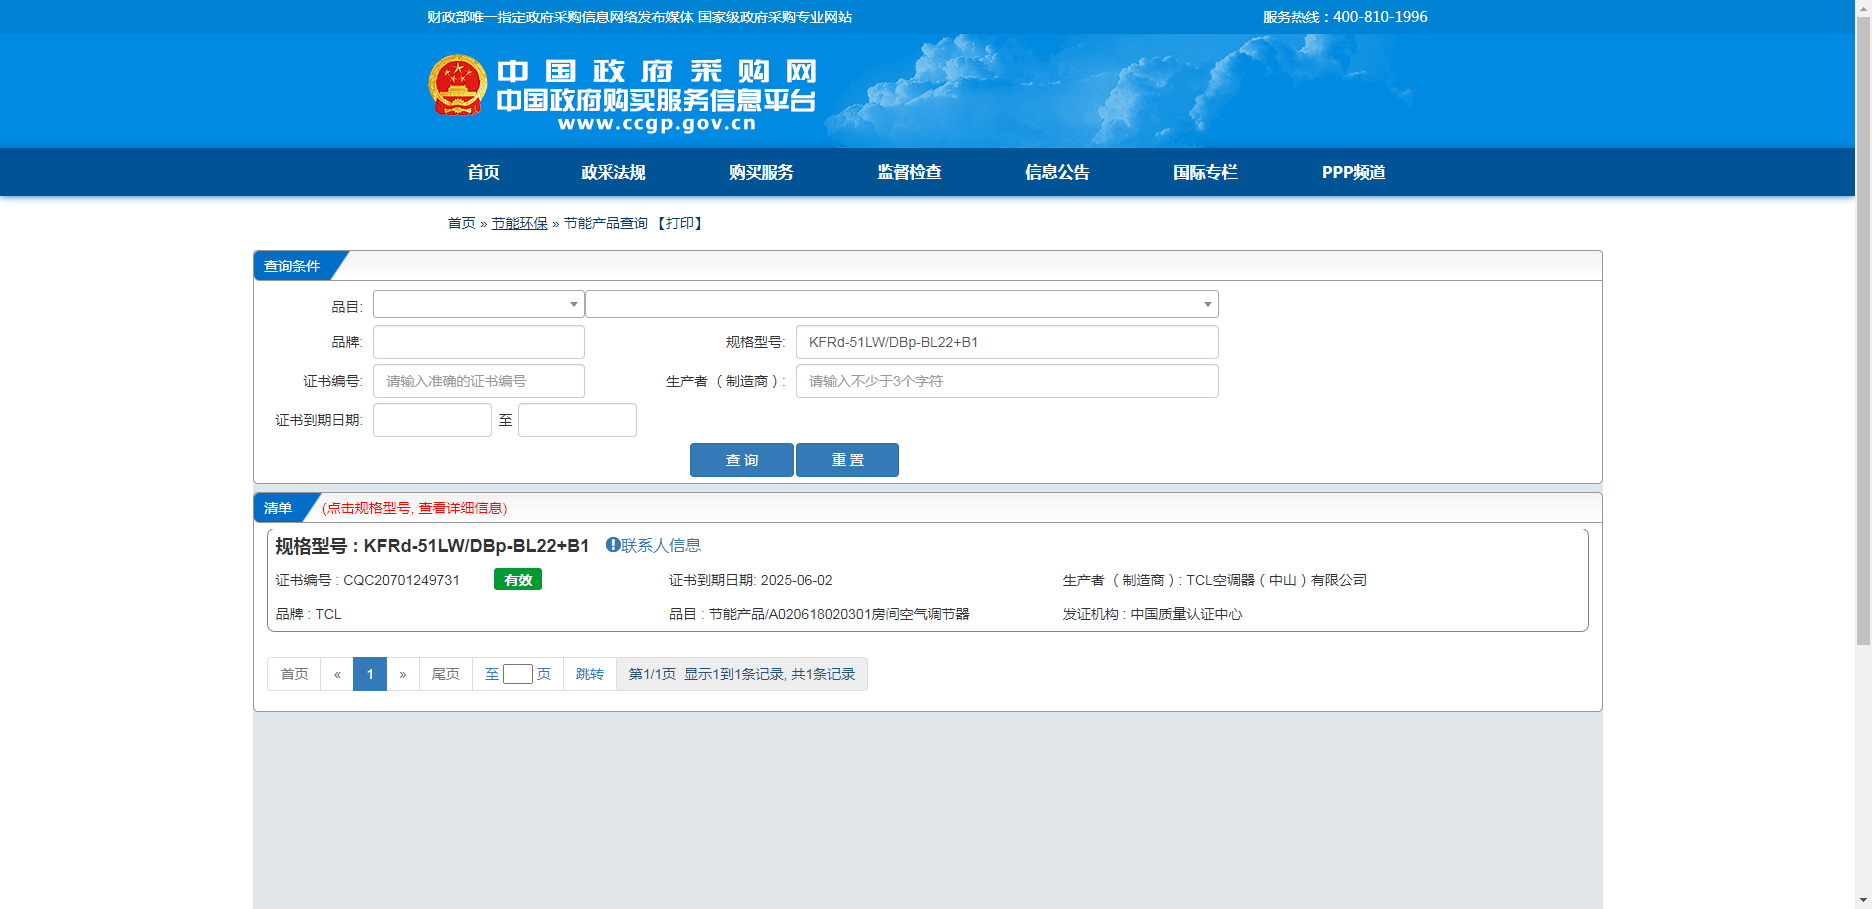
Task: Click the 查询条件 panel header tab
Action: click(292, 266)
